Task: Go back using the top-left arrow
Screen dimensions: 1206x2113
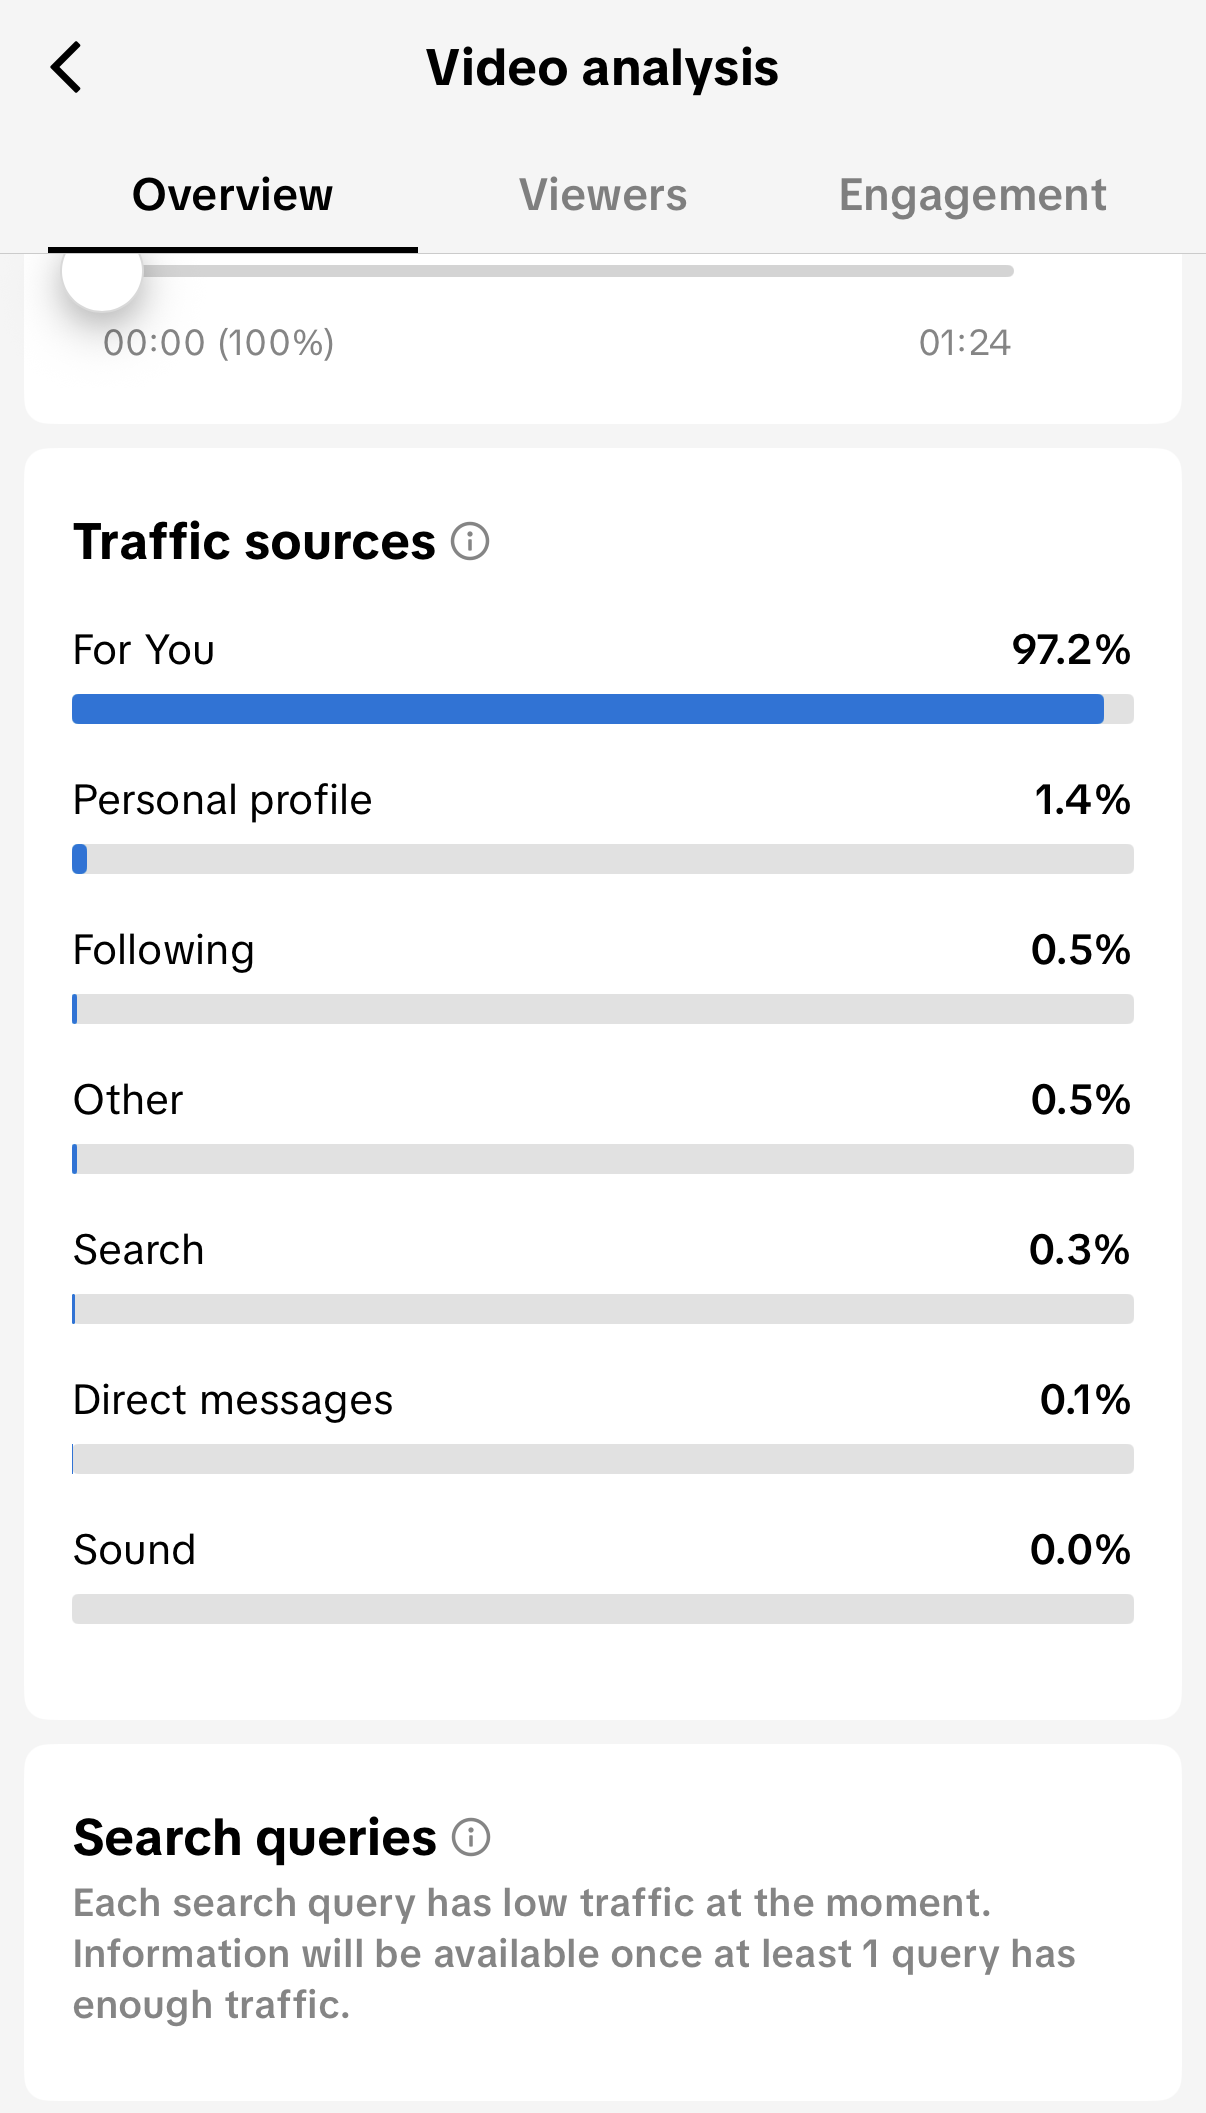Action: [x=66, y=68]
